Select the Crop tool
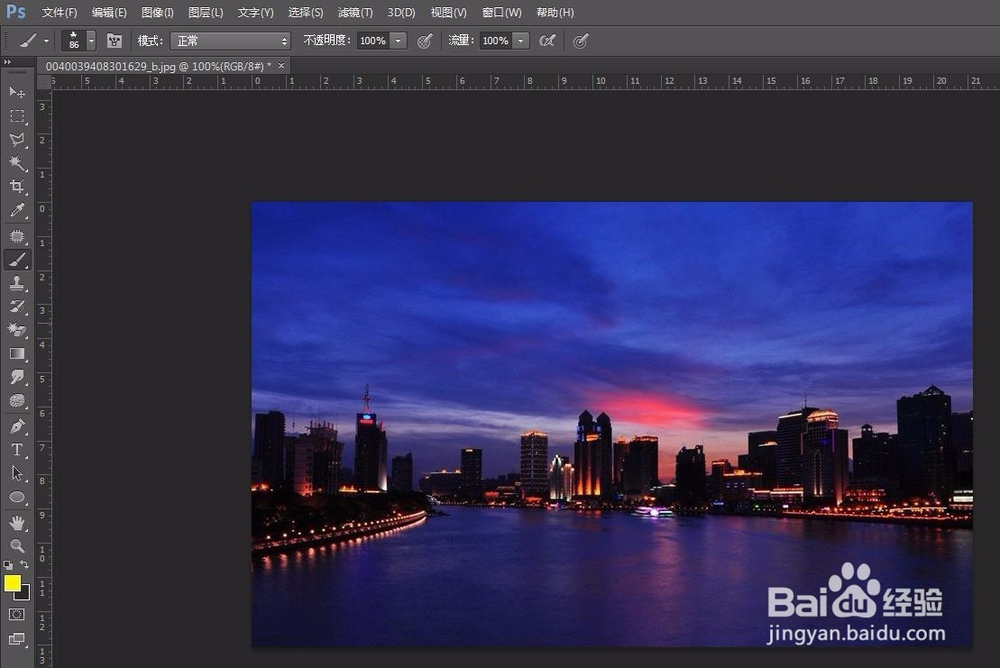Screen dimensions: 1000x668 pos(17,186)
